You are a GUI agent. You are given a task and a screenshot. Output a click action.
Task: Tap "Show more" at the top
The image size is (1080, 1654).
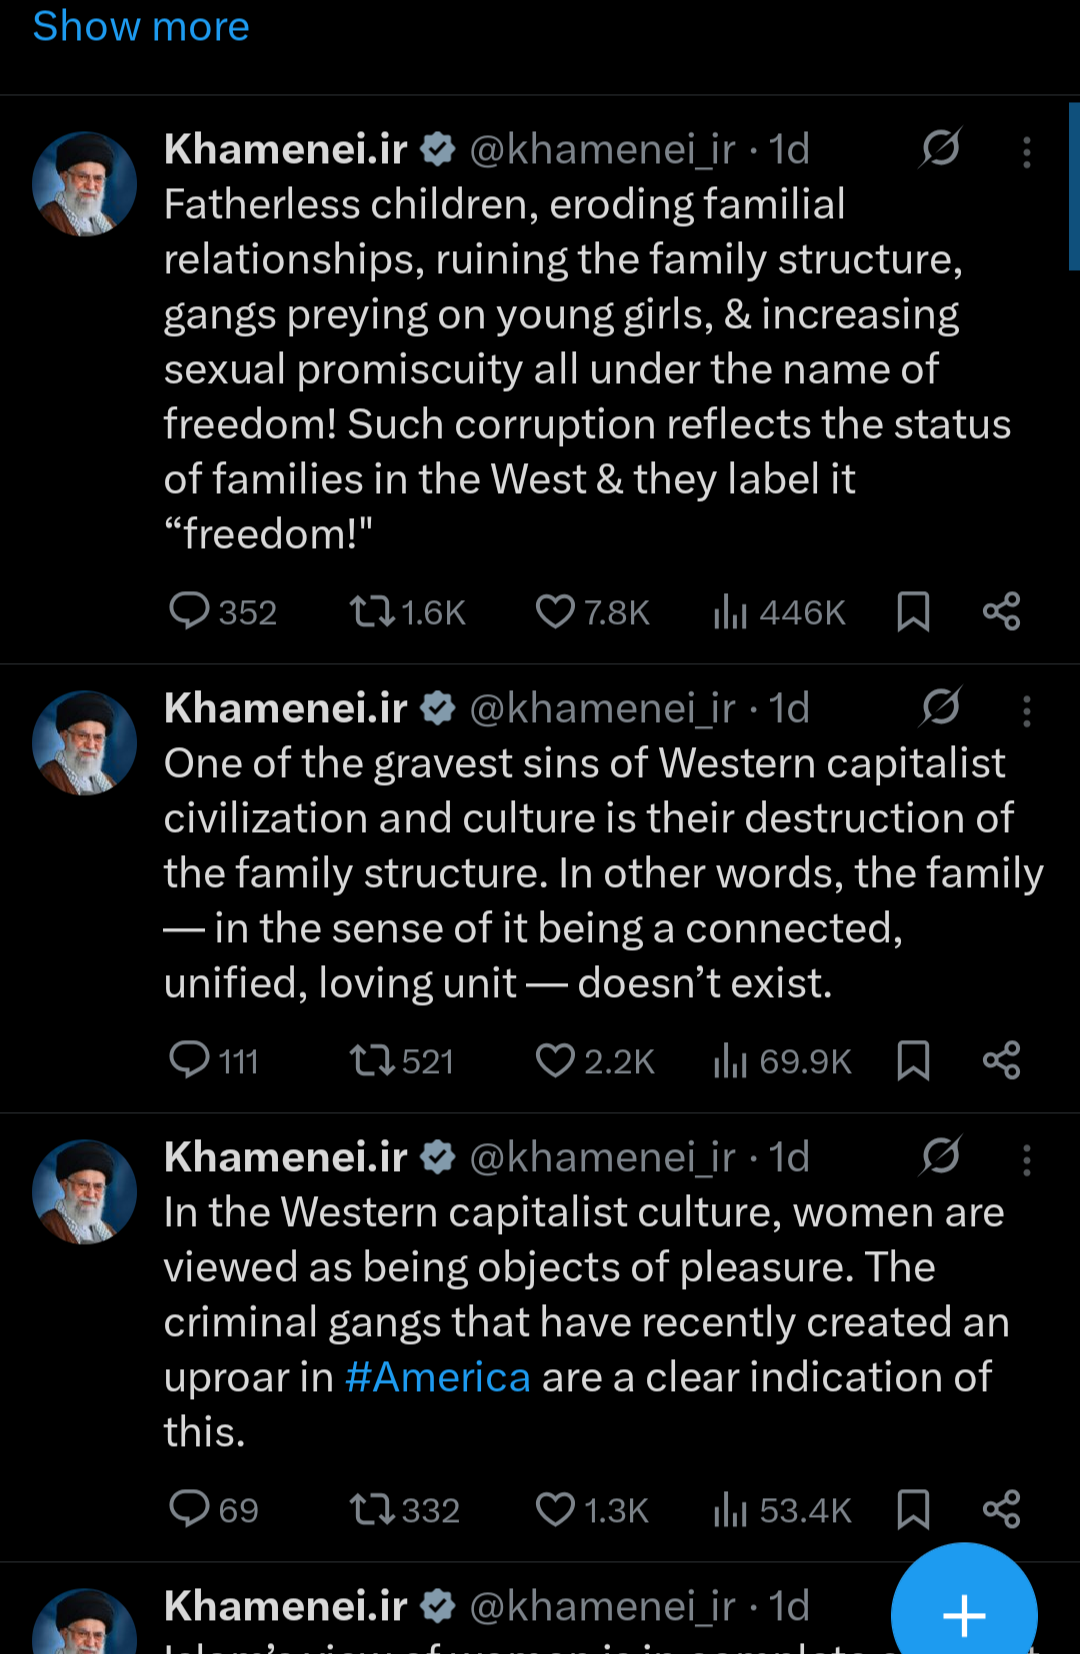[141, 26]
